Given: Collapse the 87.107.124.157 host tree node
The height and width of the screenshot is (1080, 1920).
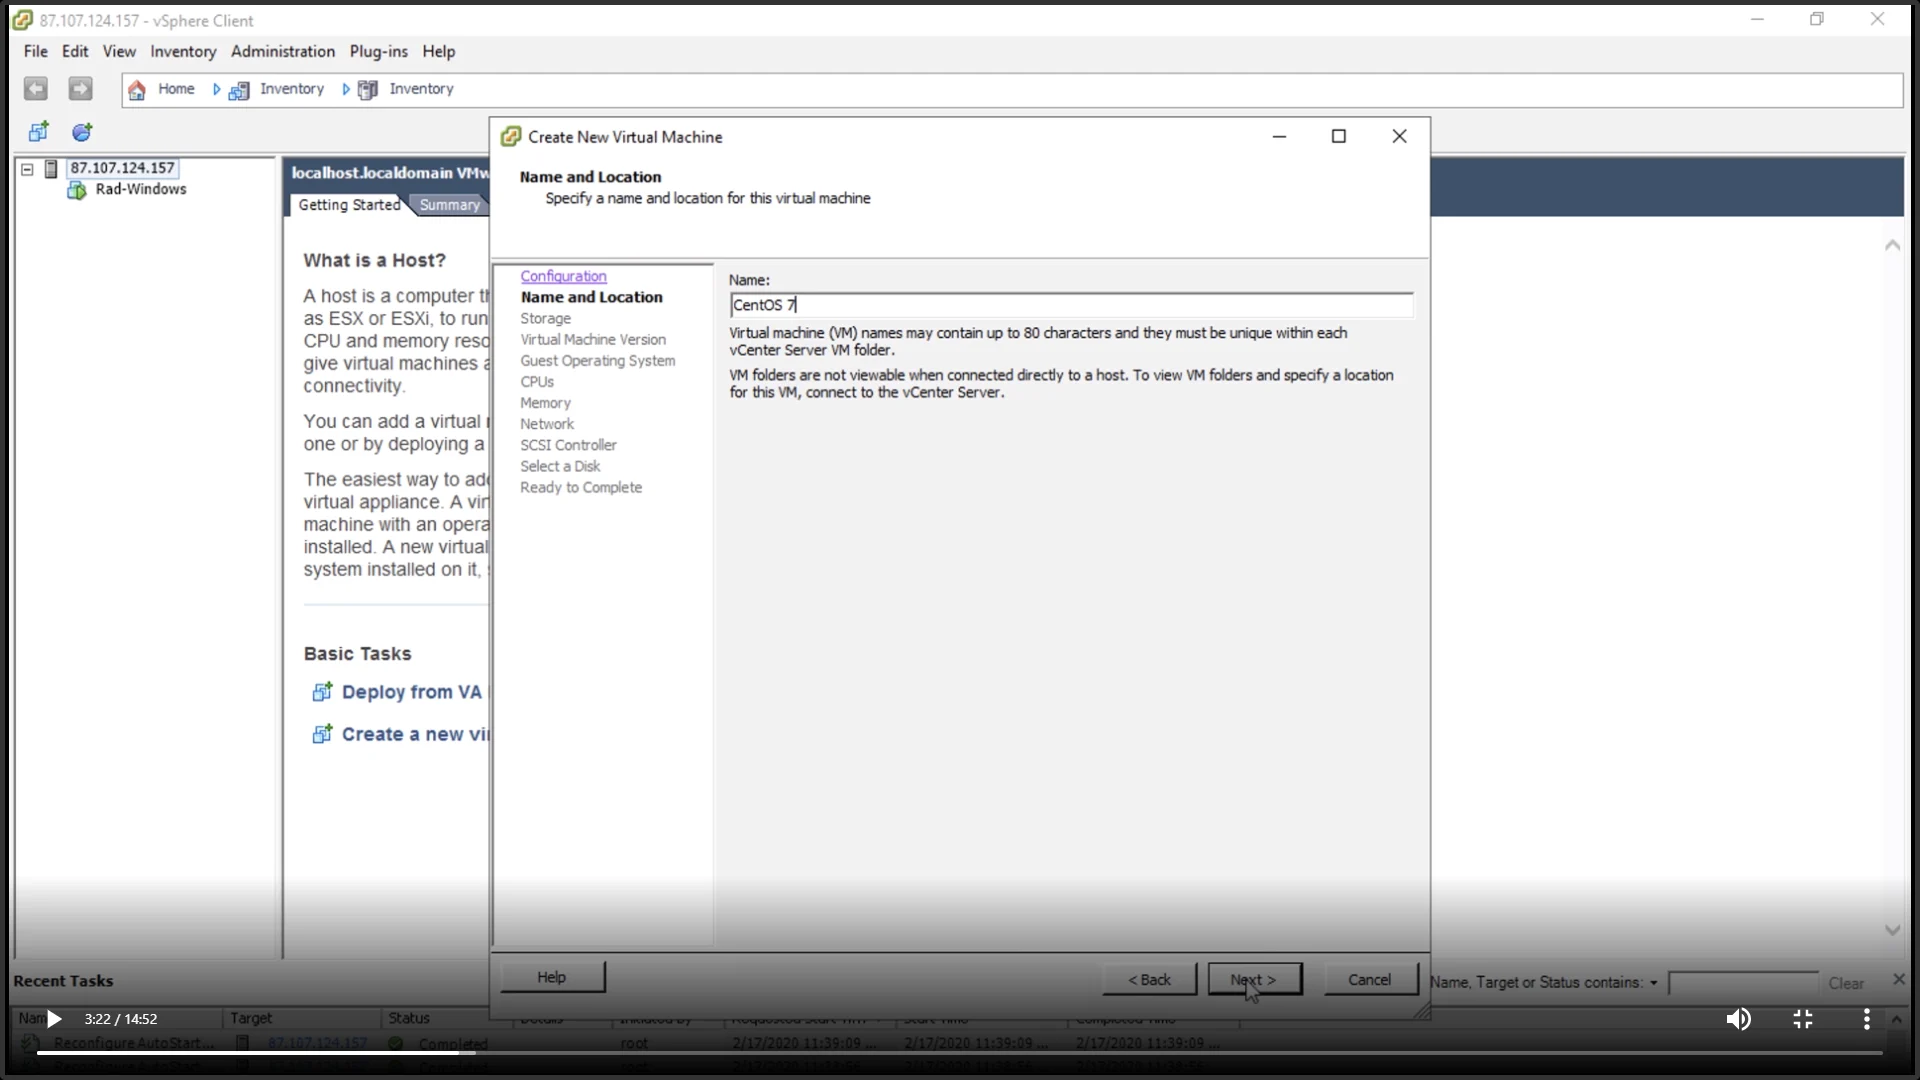Looking at the screenshot, I should 28,169.
